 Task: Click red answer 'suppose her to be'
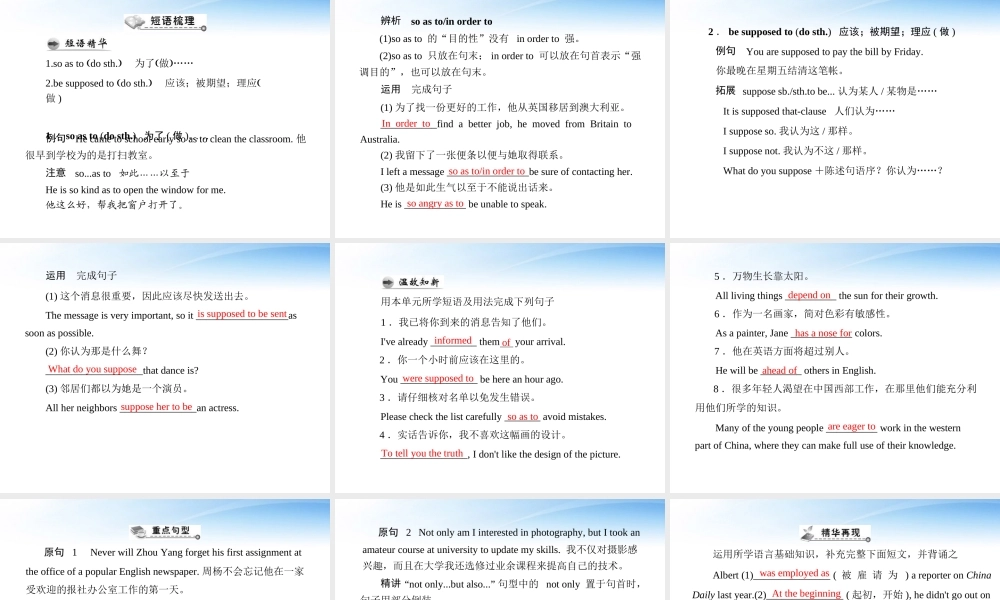156,407
